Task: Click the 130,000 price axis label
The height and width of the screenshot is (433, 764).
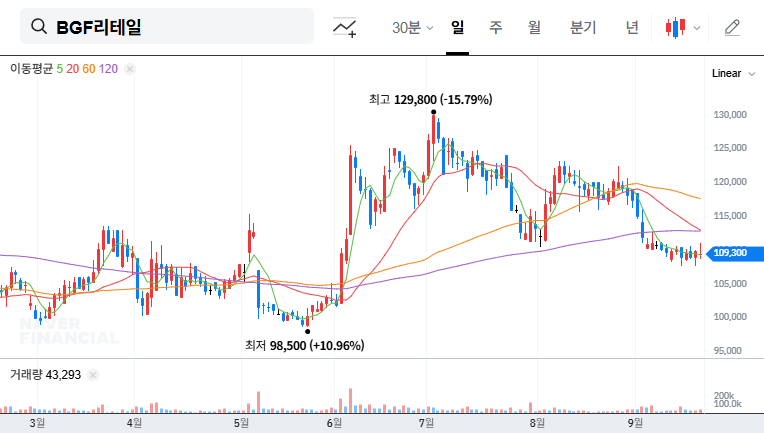Action: tap(730, 115)
